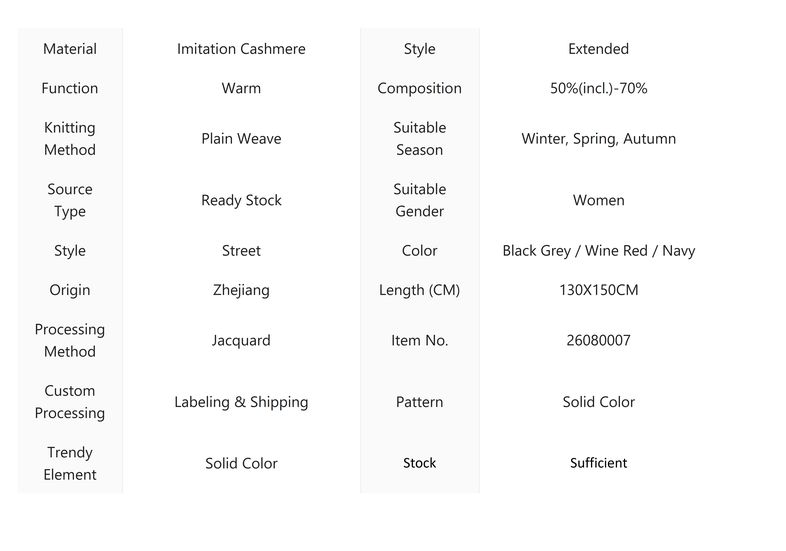The image size is (786, 551).
Task: Click the Zhejiang origin value
Action: click(241, 290)
